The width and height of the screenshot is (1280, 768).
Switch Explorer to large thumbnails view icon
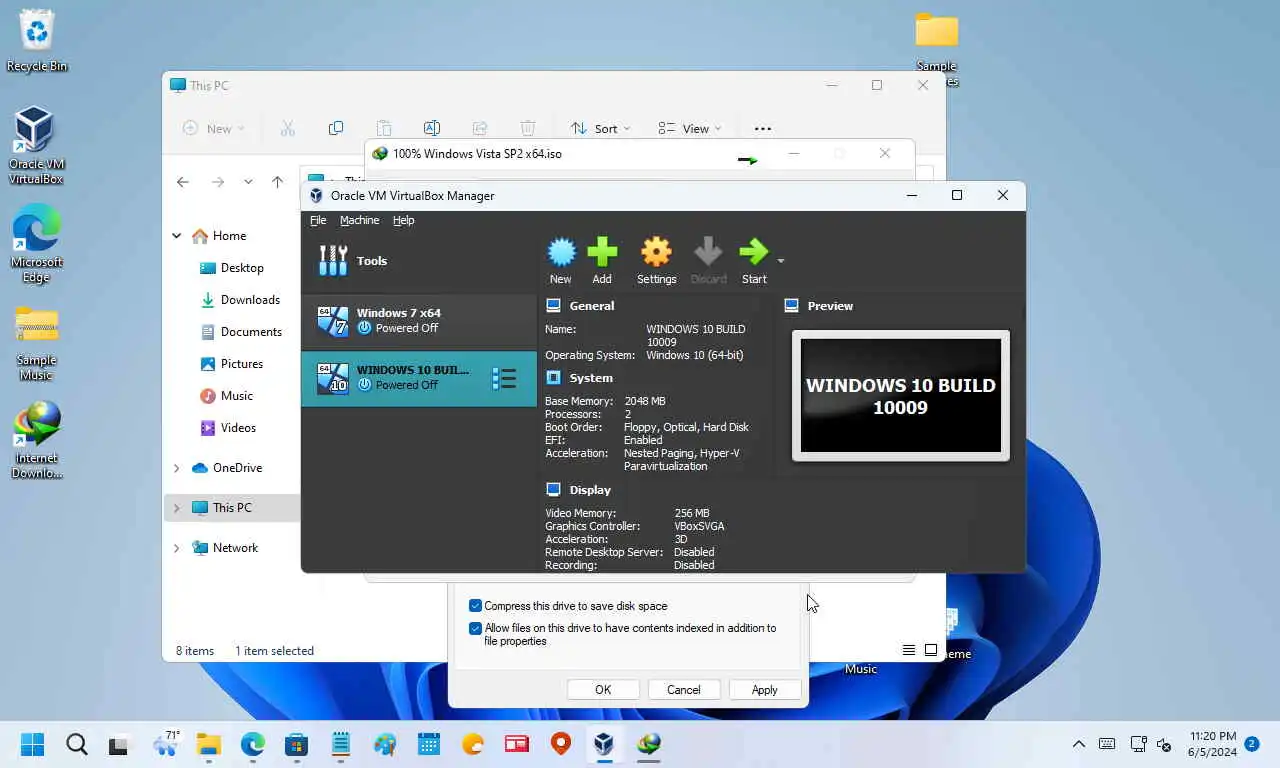pyautogui.click(x=931, y=650)
